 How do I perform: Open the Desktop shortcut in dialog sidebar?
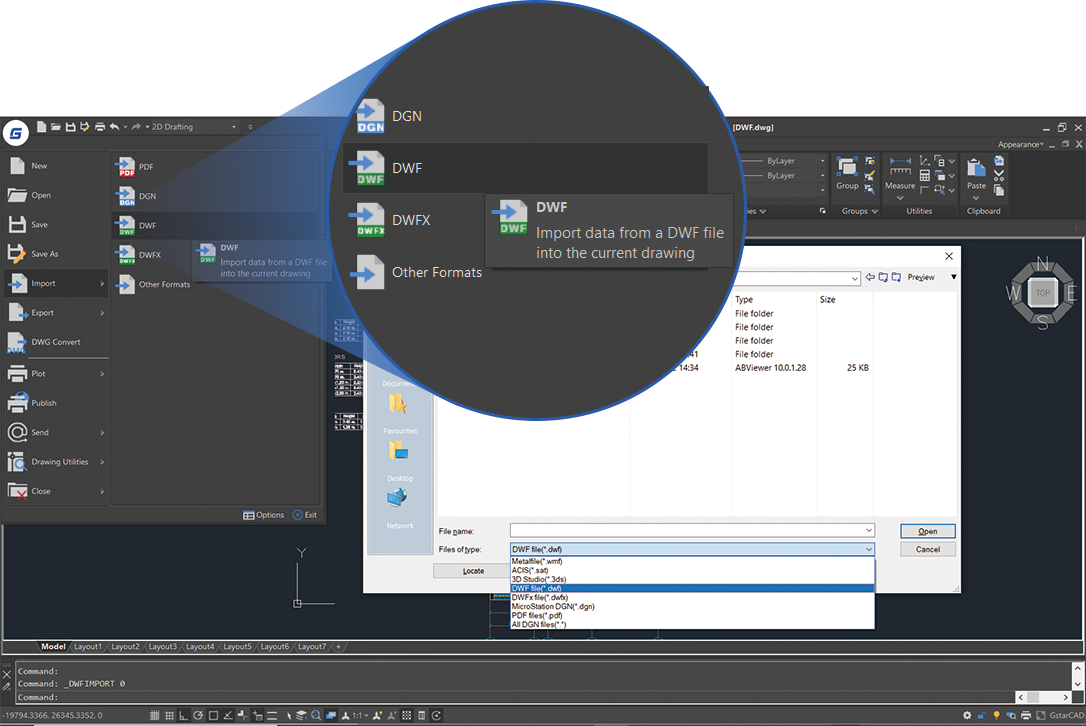click(x=399, y=462)
